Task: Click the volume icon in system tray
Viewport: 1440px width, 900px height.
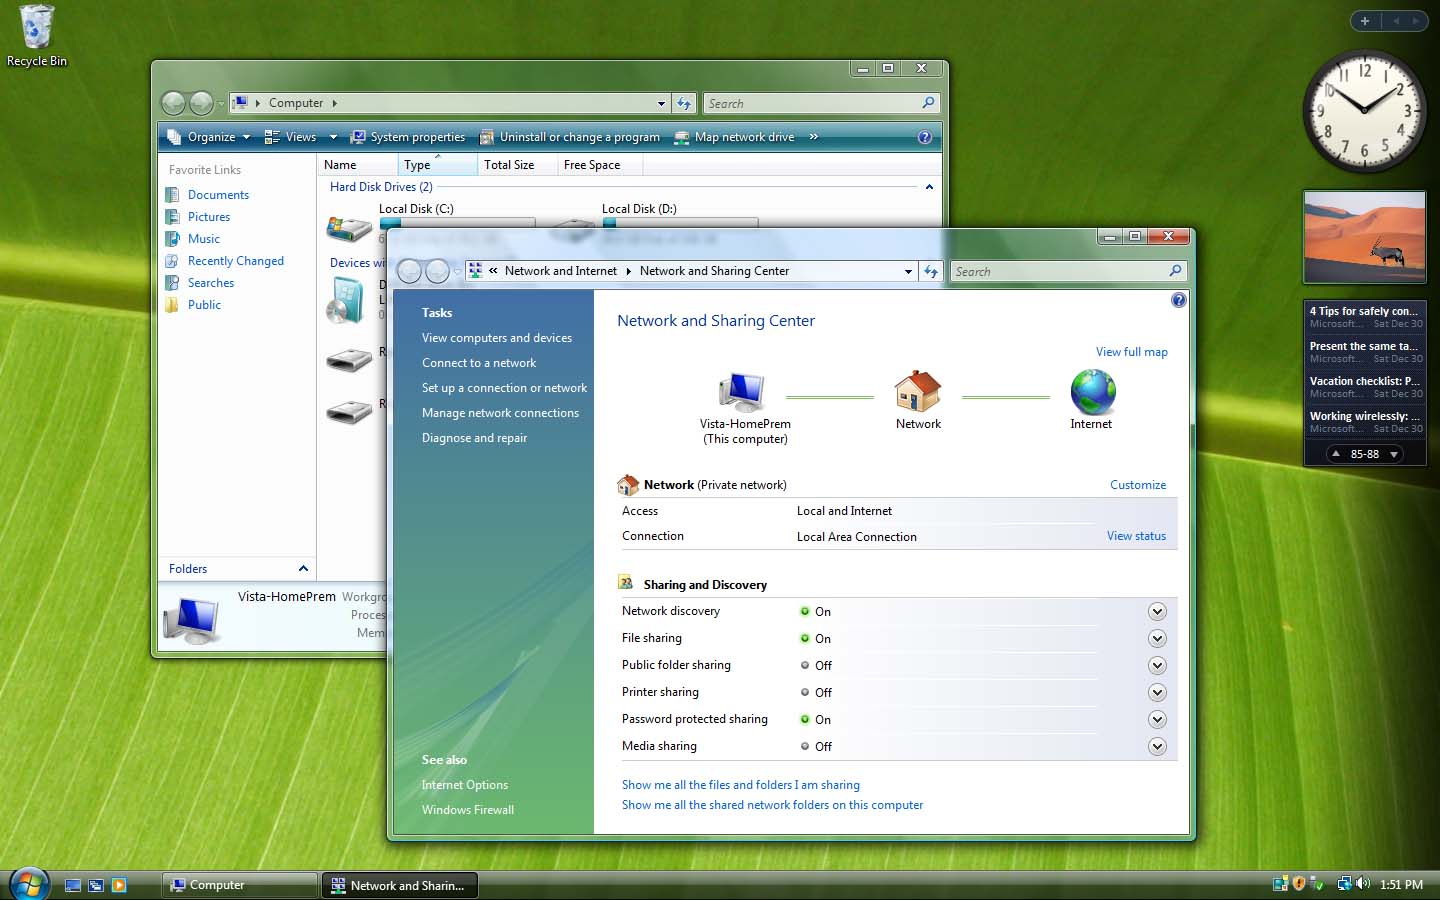Action: tap(1363, 884)
